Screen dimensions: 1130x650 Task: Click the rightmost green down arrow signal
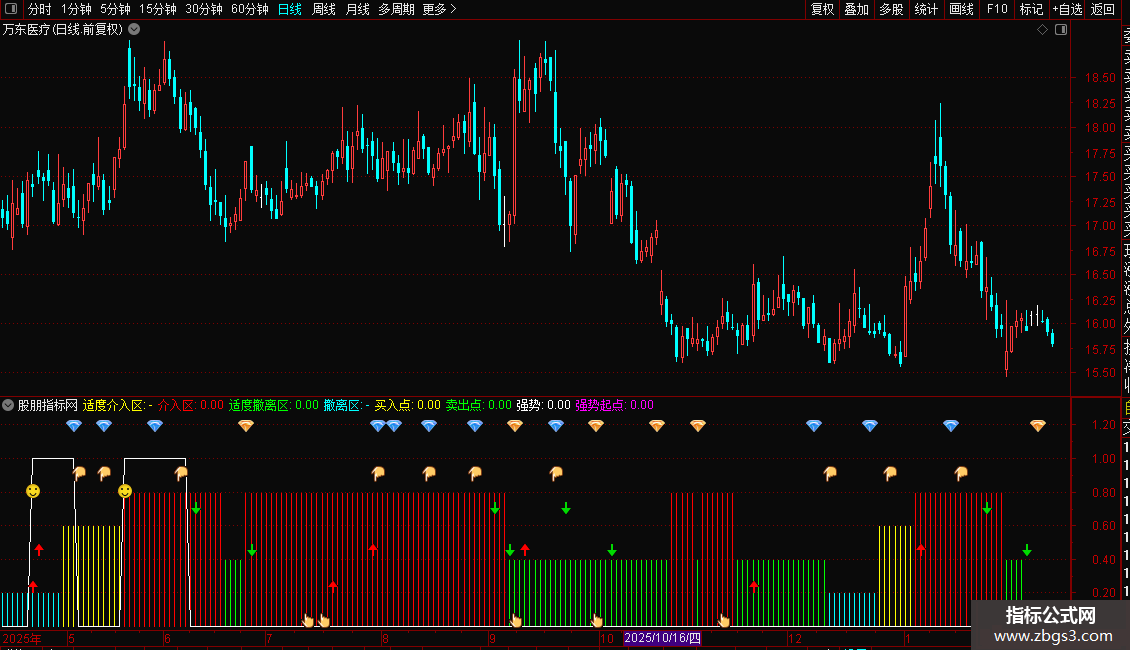pos(1027,551)
